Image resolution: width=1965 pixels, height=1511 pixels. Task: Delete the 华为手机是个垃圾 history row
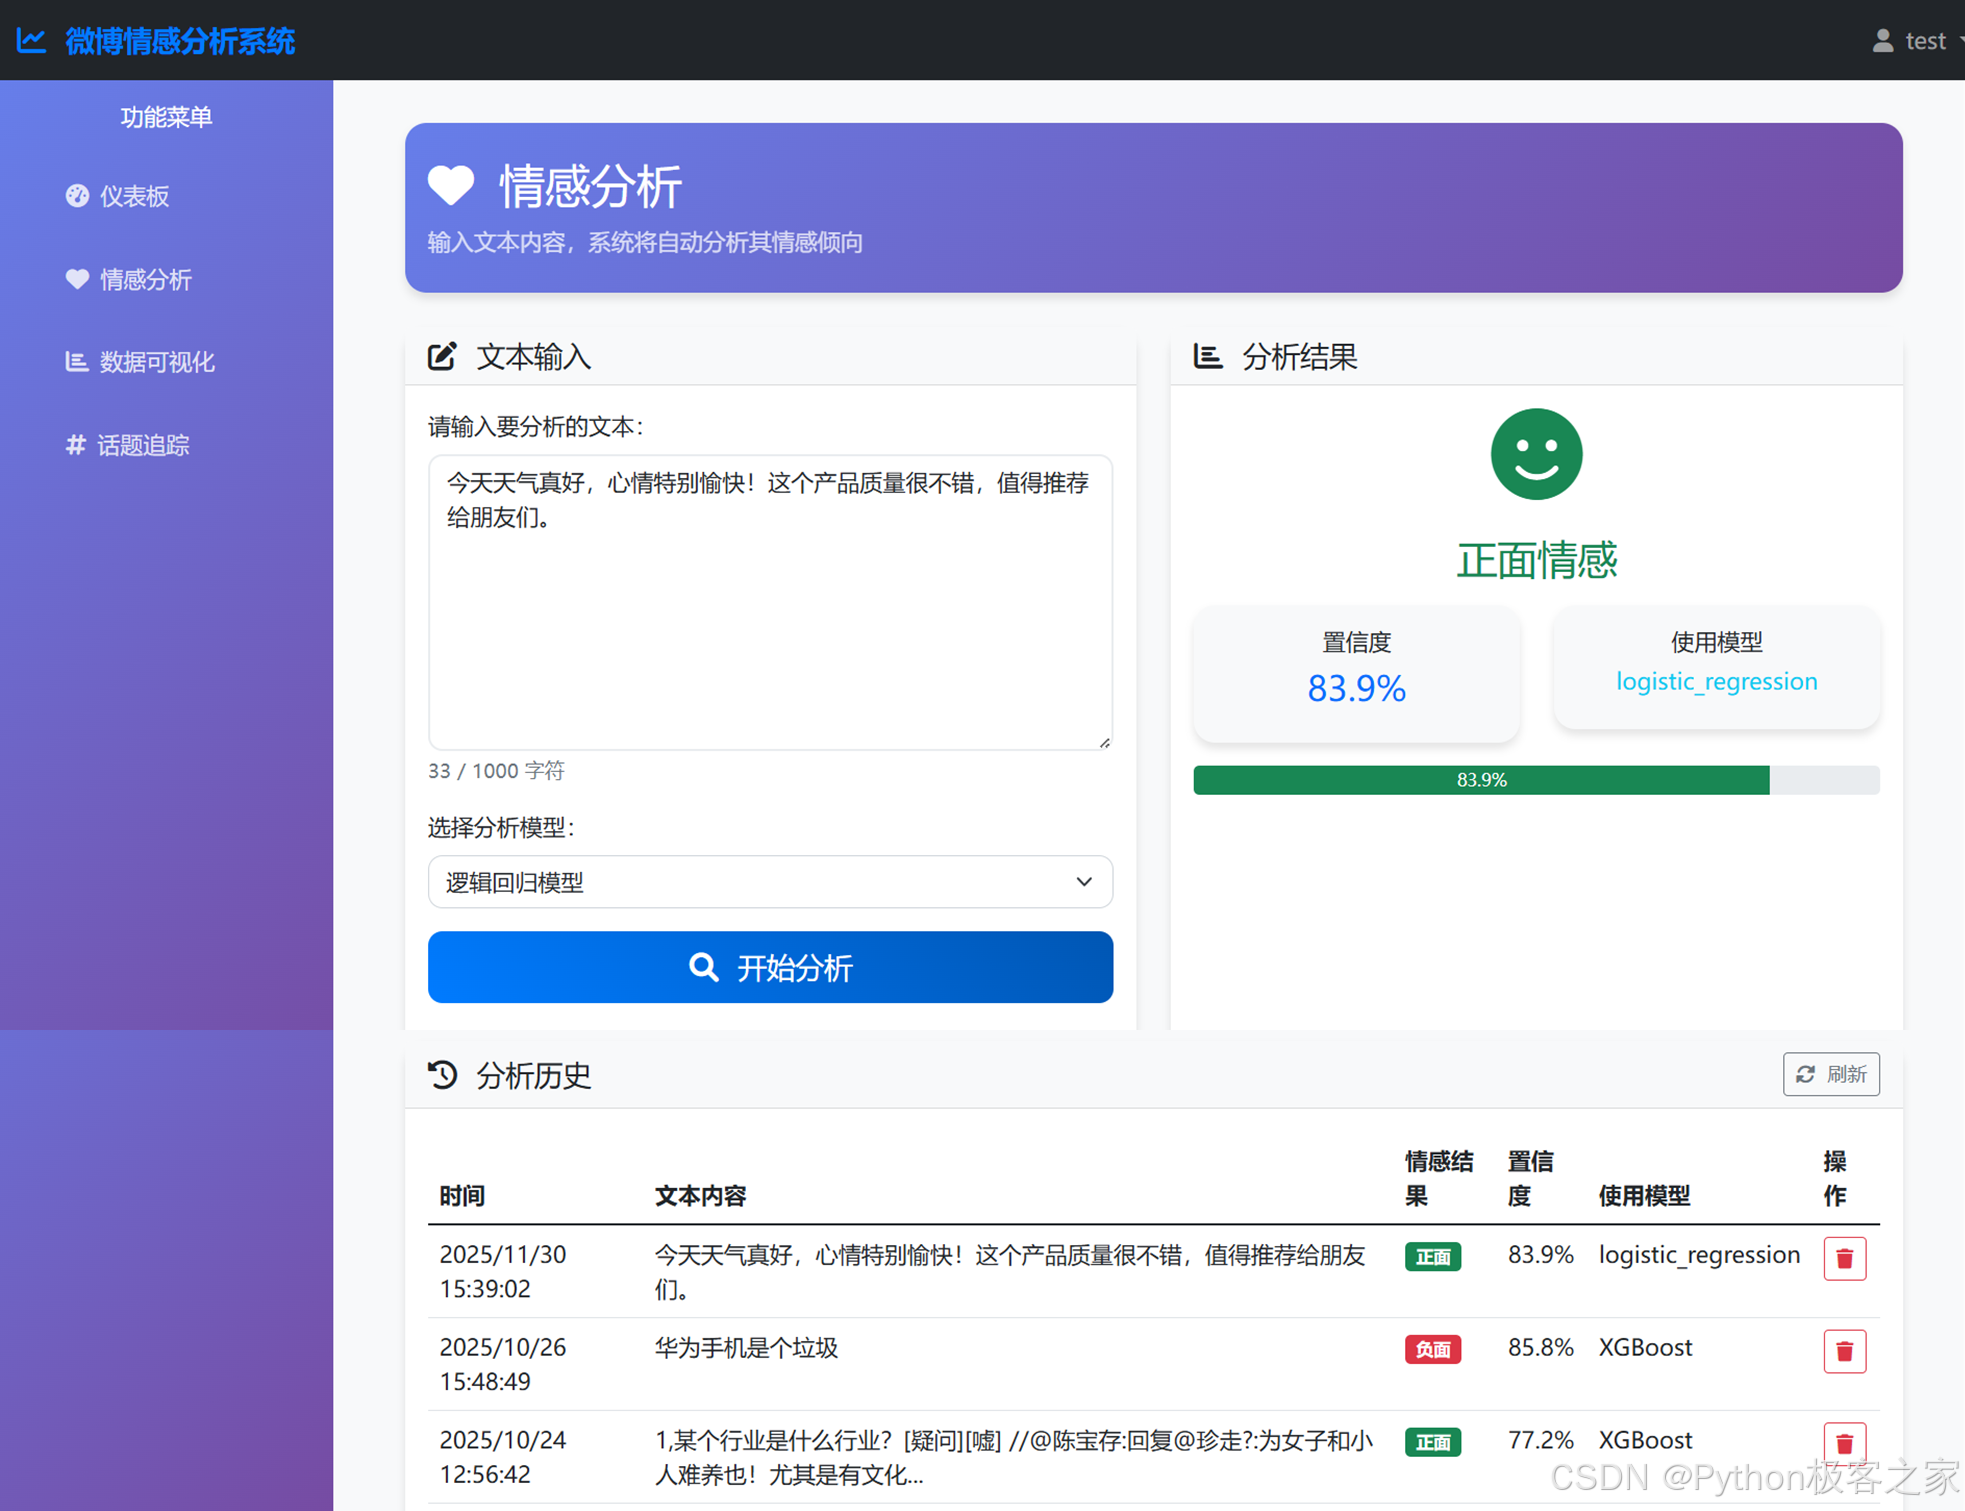coord(1844,1351)
